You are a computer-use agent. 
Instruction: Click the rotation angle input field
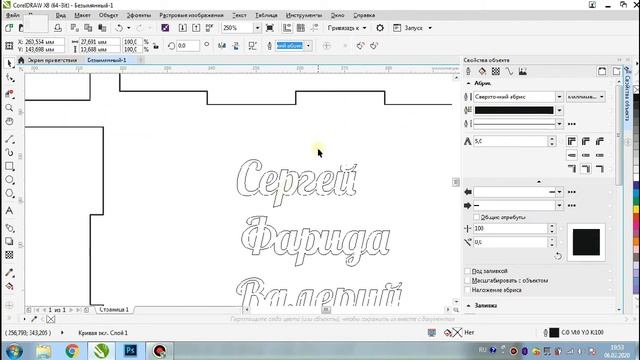click(188, 46)
